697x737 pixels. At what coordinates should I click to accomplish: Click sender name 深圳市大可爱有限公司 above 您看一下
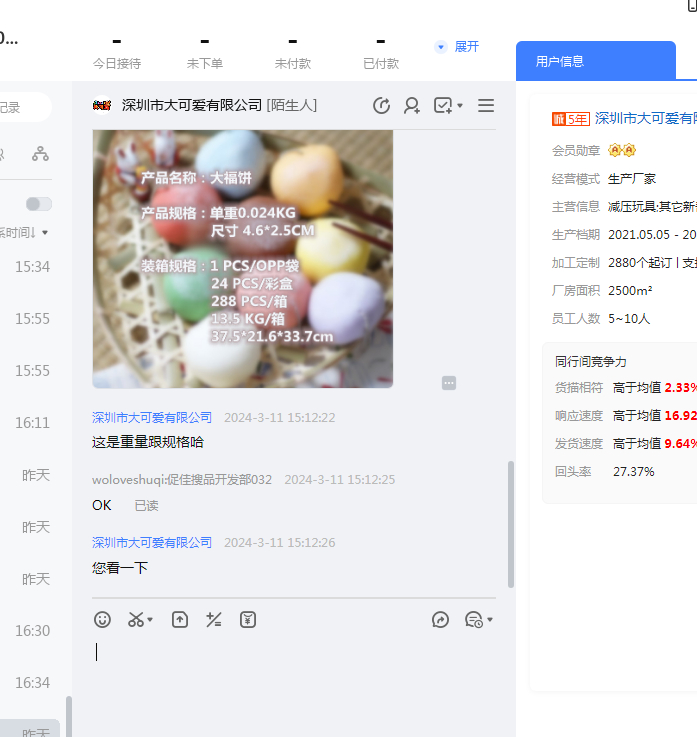[152, 543]
